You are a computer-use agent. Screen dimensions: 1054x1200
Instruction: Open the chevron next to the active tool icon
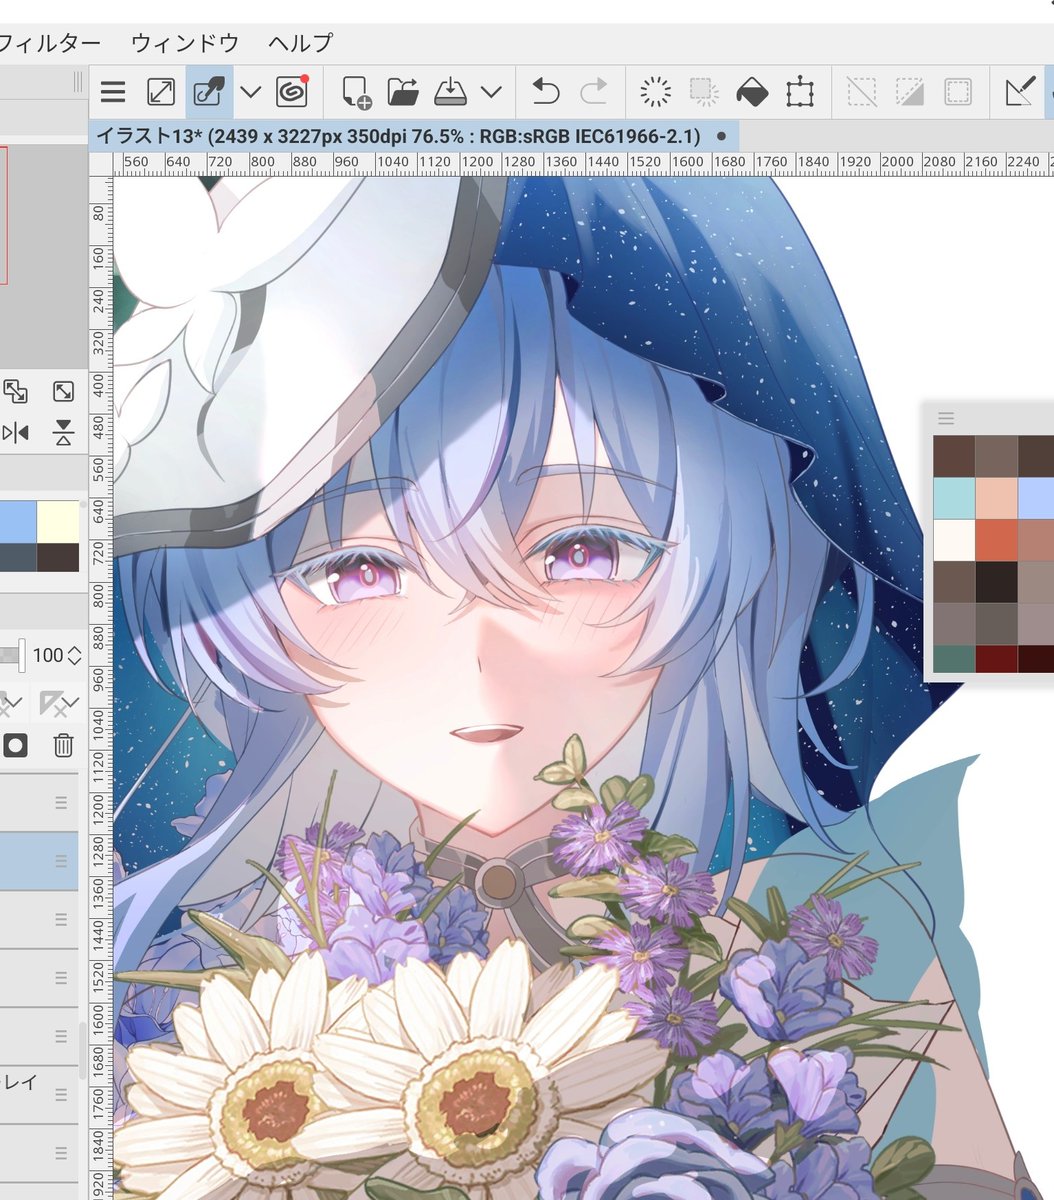[x=248, y=92]
